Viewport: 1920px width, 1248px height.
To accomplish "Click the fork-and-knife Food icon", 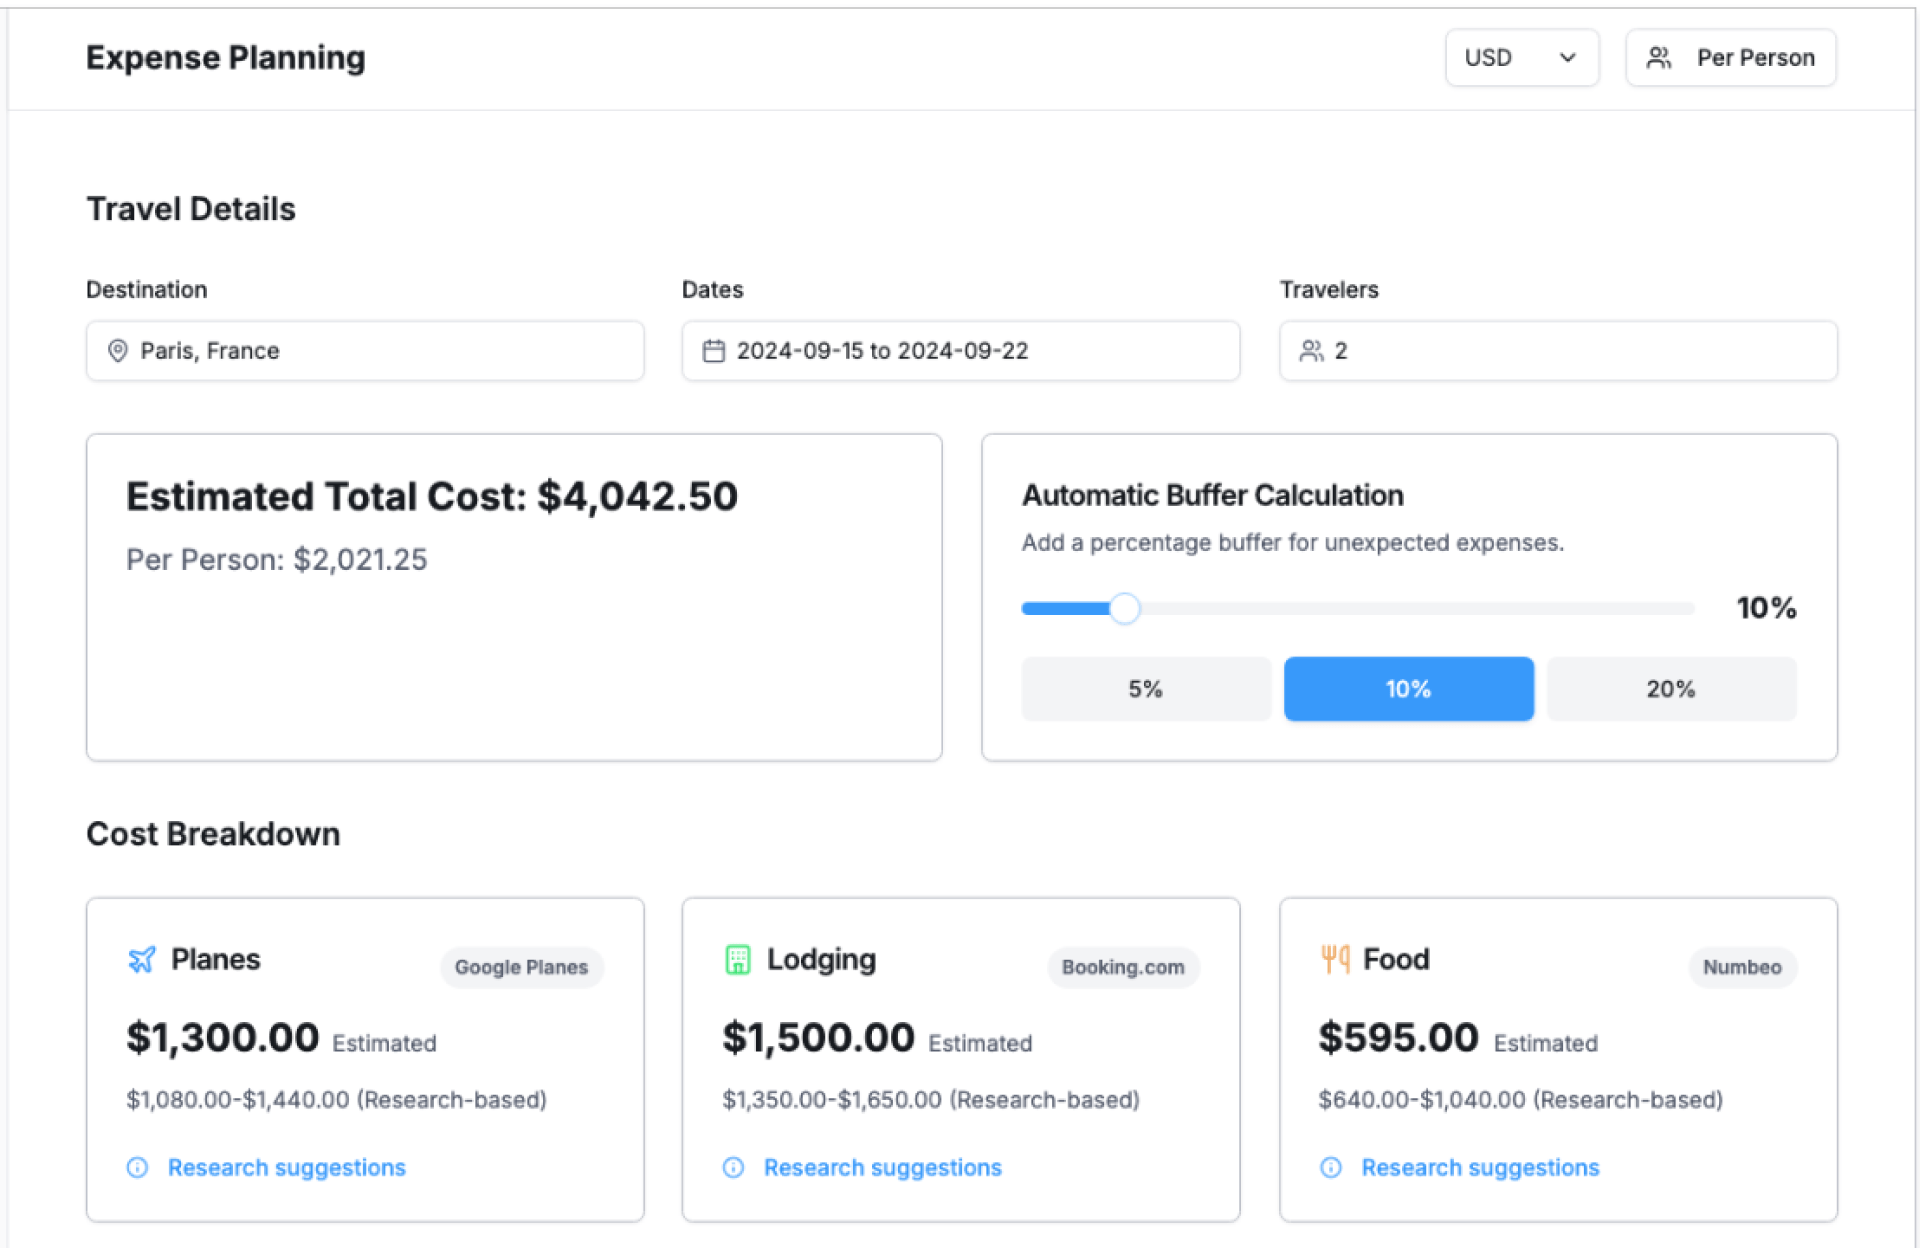I will [1334, 960].
